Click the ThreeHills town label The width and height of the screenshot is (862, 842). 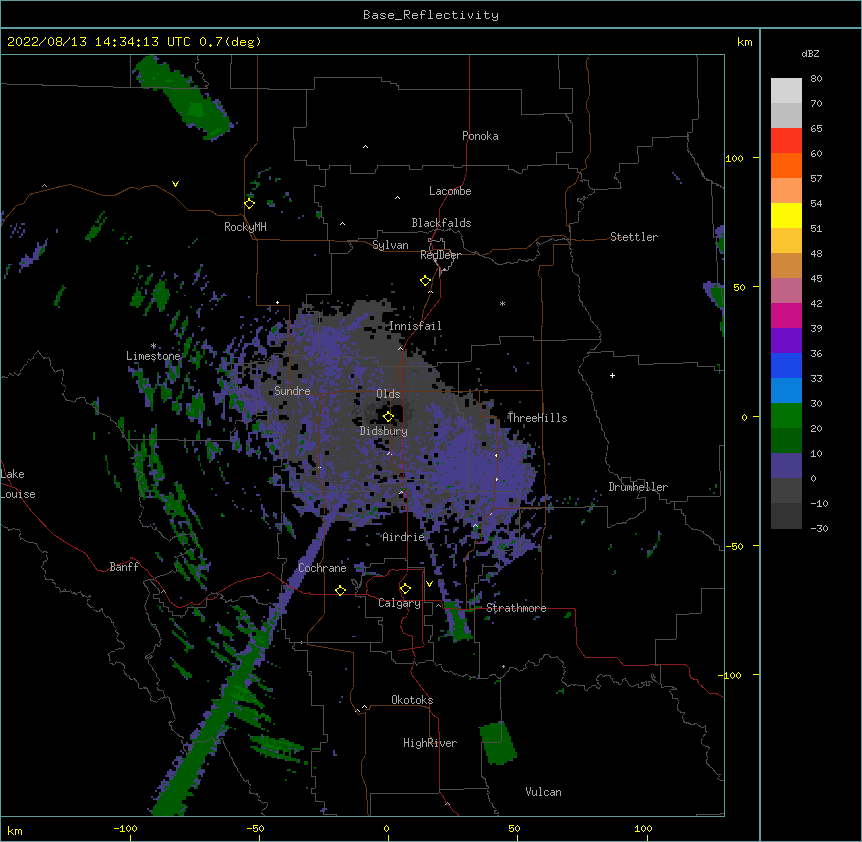pyautogui.click(x=537, y=418)
